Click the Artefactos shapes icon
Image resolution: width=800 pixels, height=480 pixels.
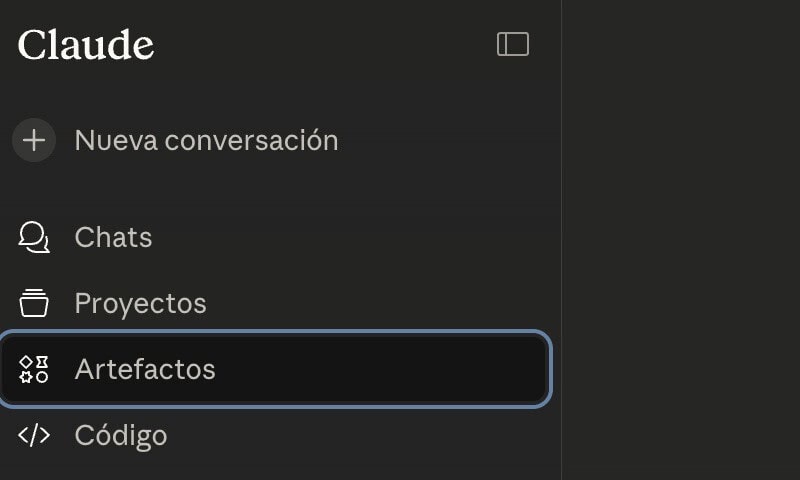tap(34, 369)
